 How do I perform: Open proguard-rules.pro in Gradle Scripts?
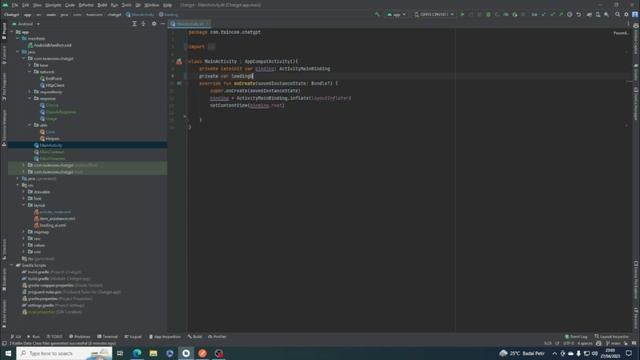(x=71, y=292)
